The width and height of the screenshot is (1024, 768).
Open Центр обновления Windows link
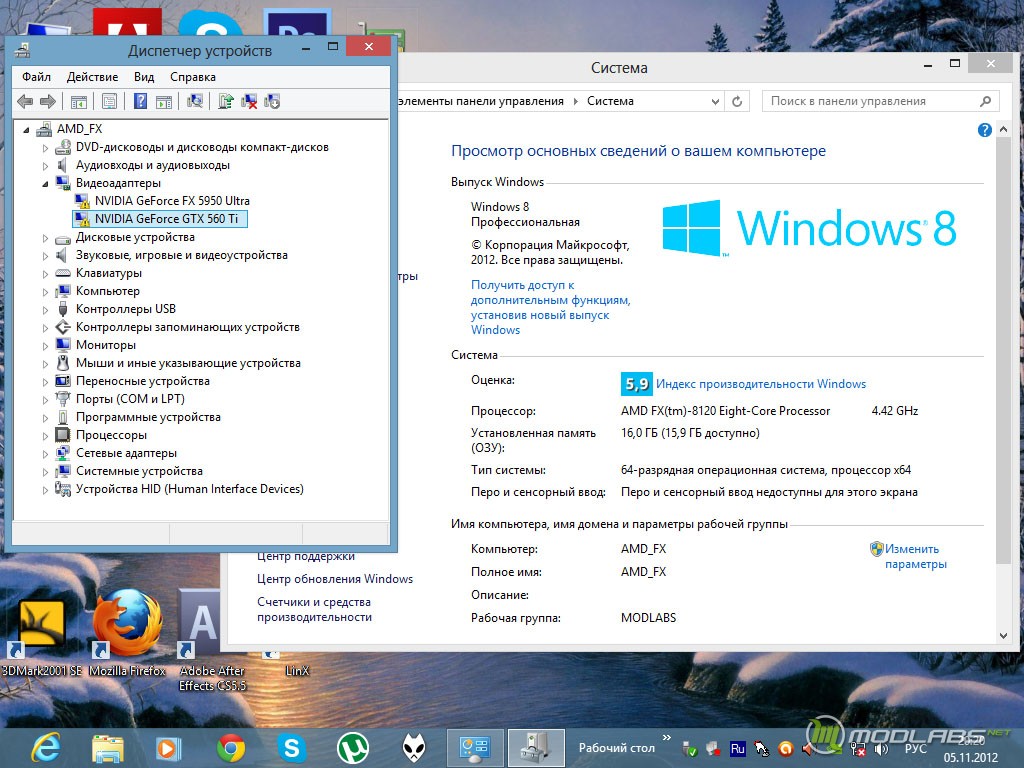335,579
